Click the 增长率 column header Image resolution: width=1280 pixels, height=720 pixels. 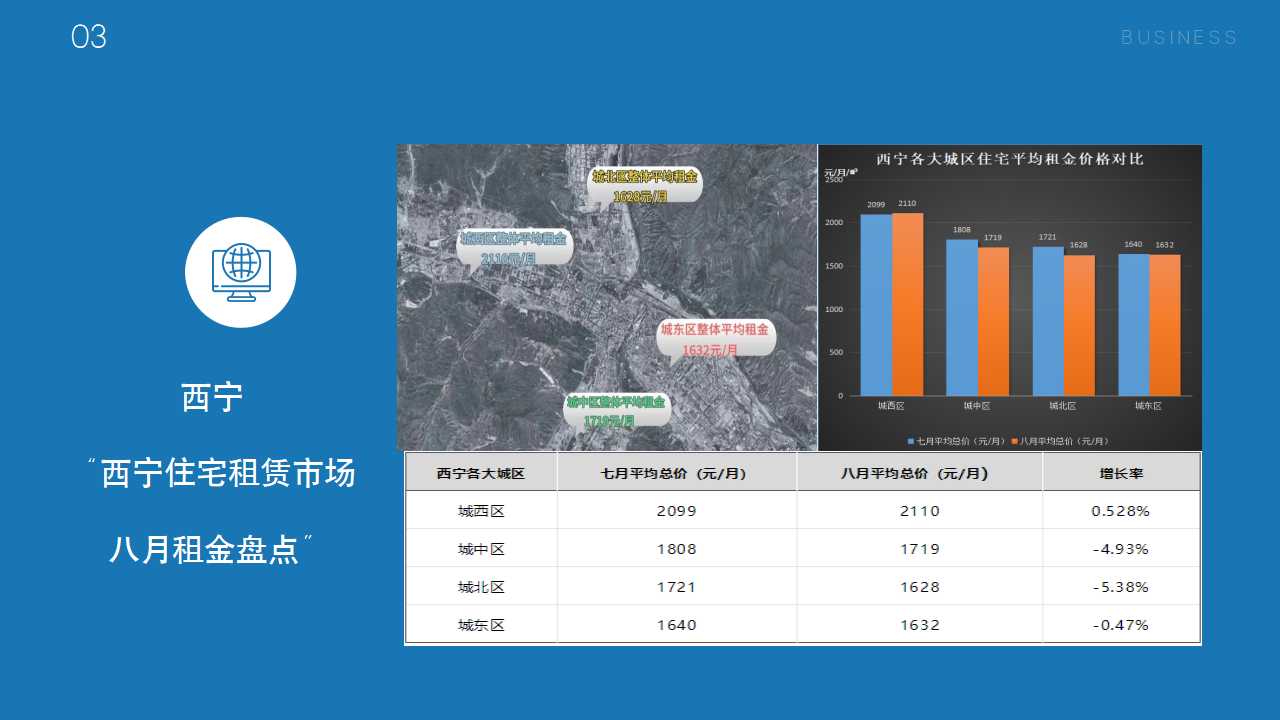[1120, 473]
